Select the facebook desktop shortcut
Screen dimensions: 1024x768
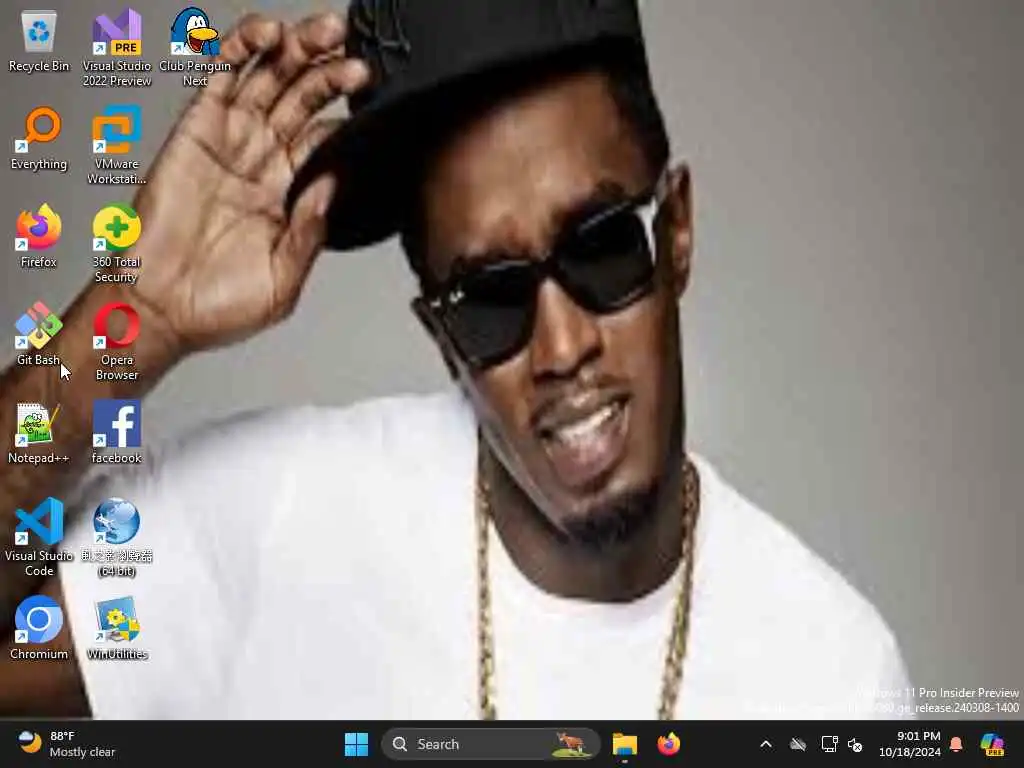pyautogui.click(x=117, y=433)
